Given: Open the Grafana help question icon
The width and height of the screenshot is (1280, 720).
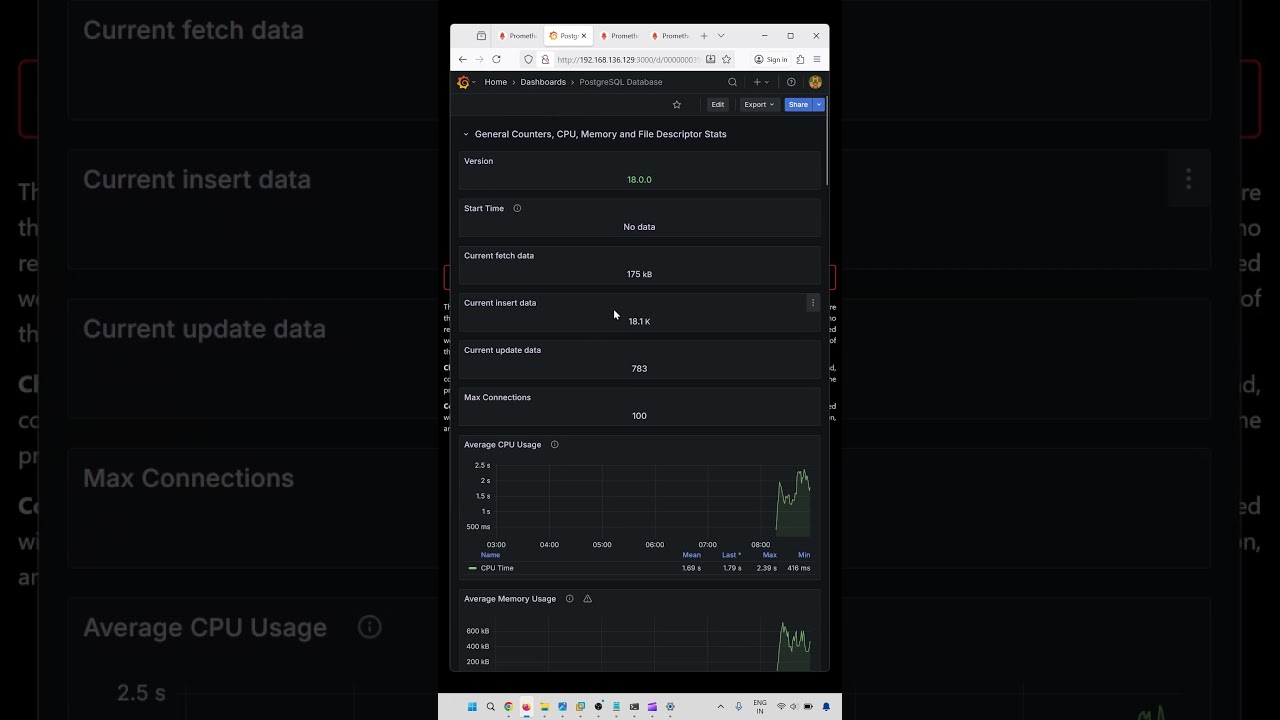Looking at the screenshot, I should click(x=791, y=82).
